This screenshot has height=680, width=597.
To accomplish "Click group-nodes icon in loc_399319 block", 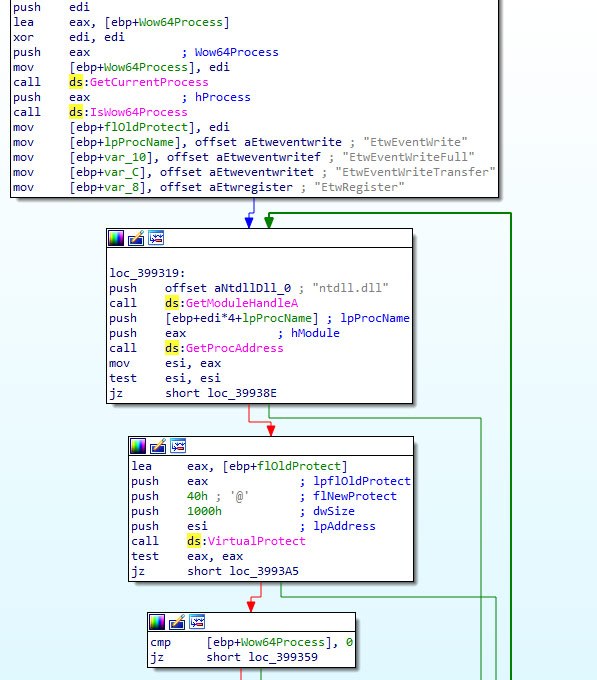I will coord(156,238).
